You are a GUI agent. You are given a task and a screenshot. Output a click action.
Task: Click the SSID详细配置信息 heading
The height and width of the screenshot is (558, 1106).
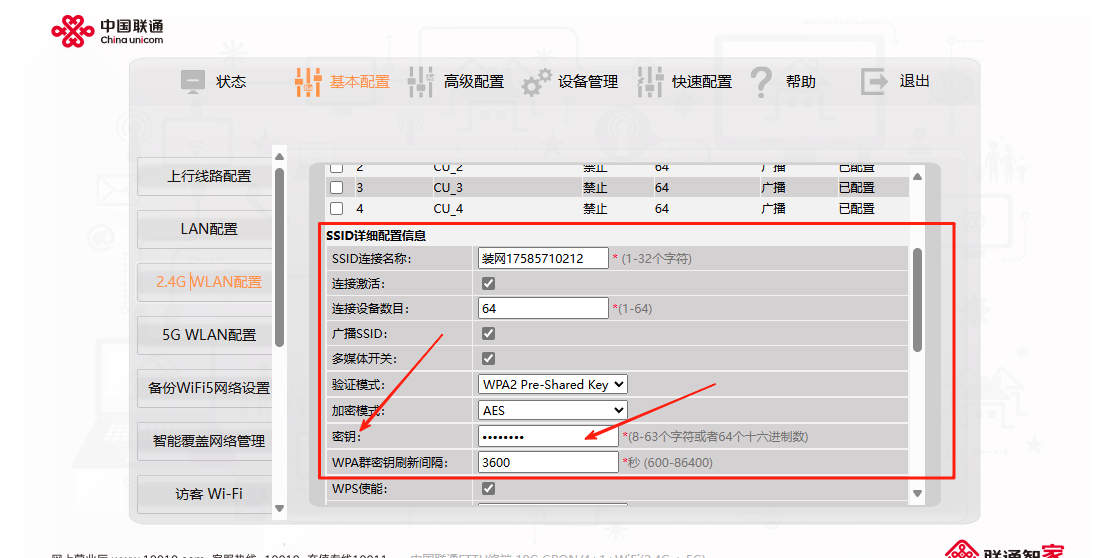coord(376,236)
